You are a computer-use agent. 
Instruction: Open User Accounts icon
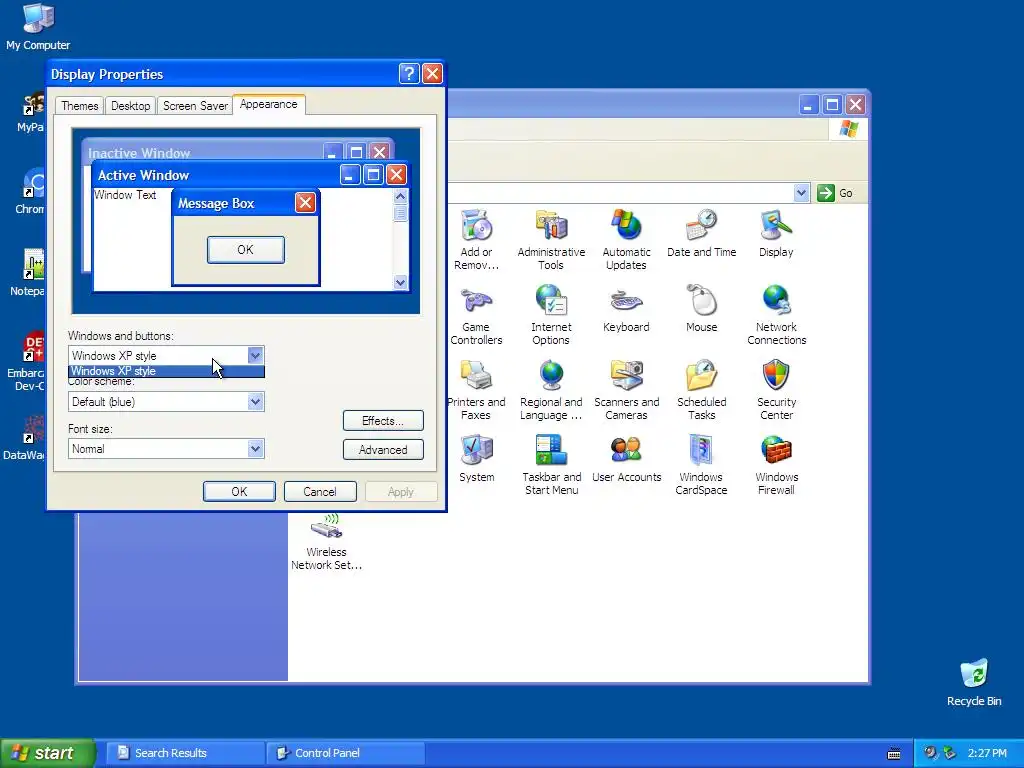pos(626,458)
